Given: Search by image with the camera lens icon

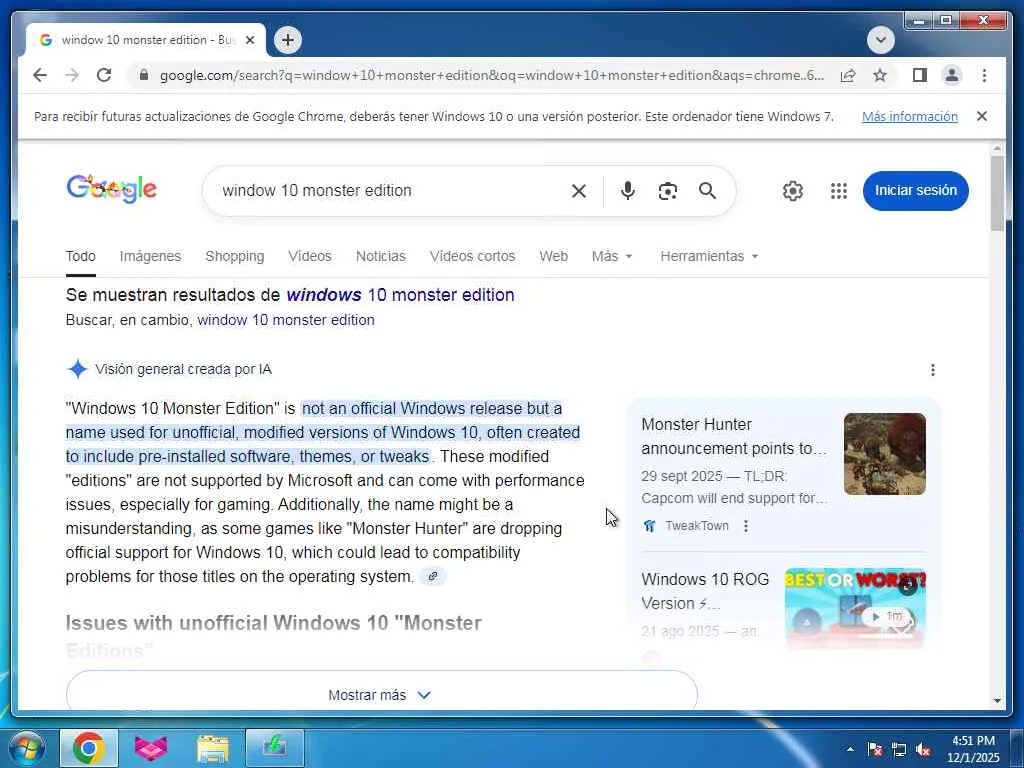Looking at the screenshot, I should pos(667,191).
